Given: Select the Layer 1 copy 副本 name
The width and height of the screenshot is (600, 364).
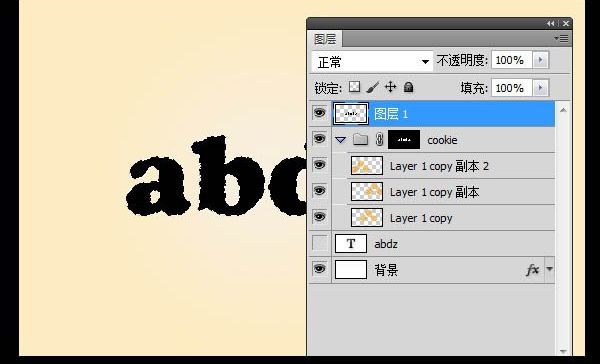Looking at the screenshot, I should click(x=434, y=192).
